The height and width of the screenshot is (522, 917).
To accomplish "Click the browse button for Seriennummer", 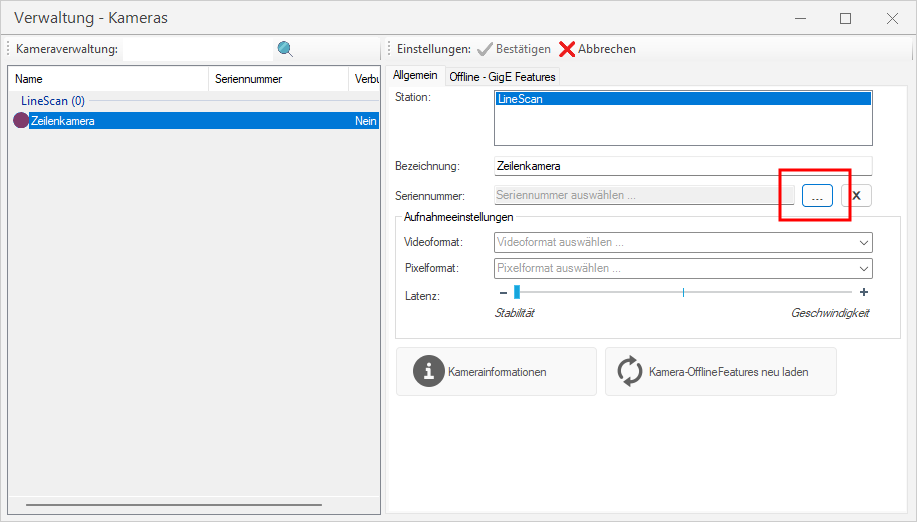I will point(817,196).
